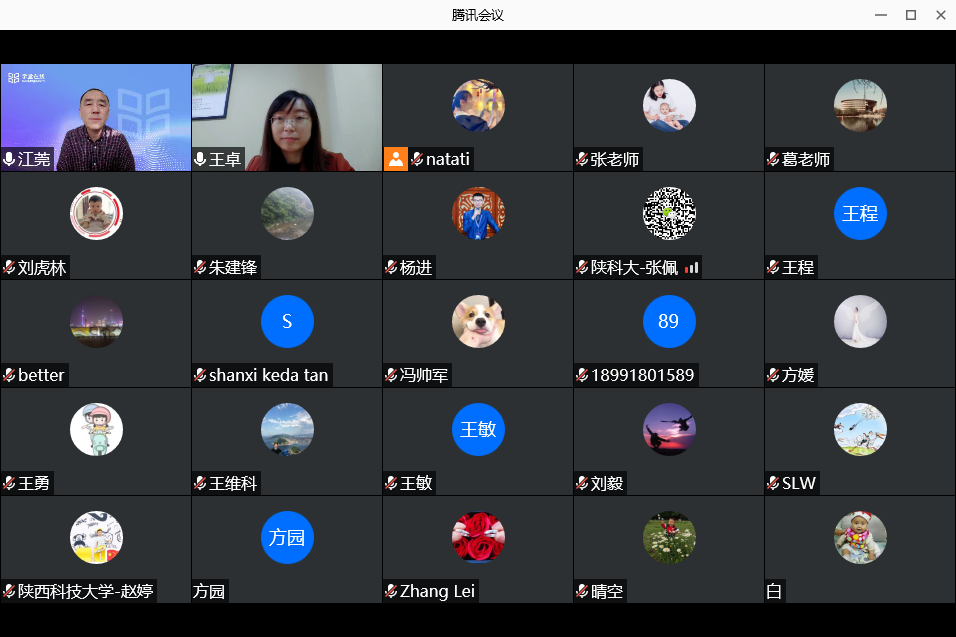Image resolution: width=956 pixels, height=637 pixels.
Task: Select the blue "S" avatar of shanxi keda tan
Action: click(x=287, y=321)
